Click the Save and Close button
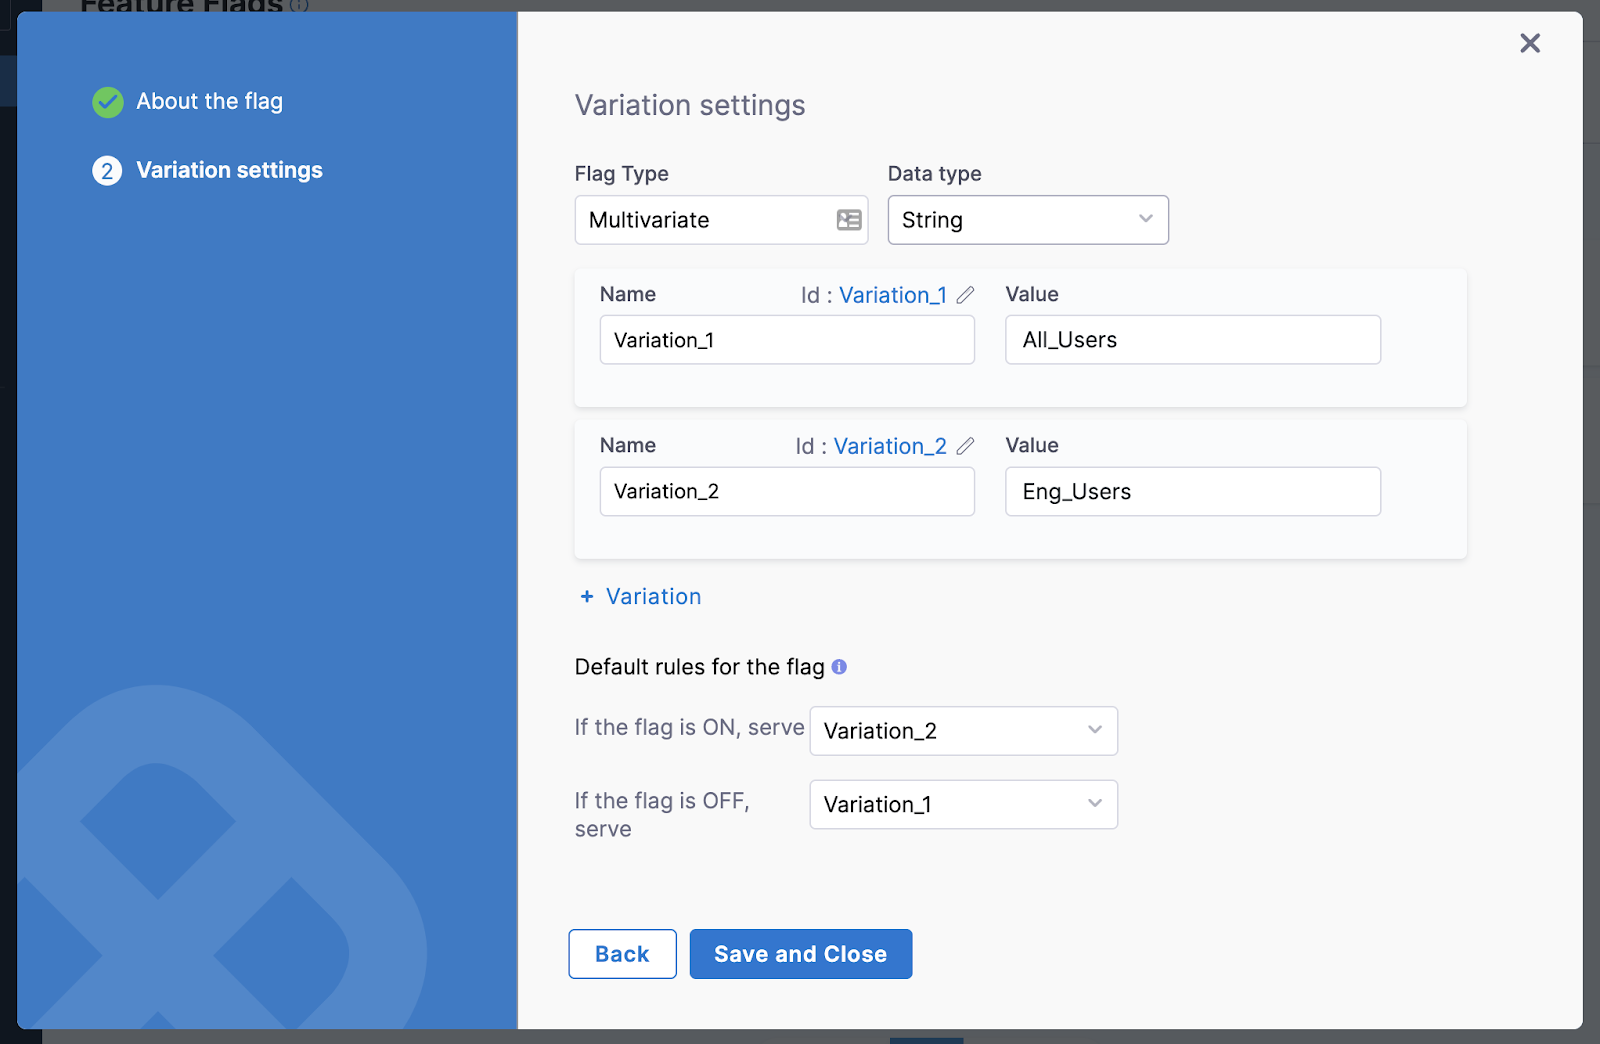 [x=800, y=954]
